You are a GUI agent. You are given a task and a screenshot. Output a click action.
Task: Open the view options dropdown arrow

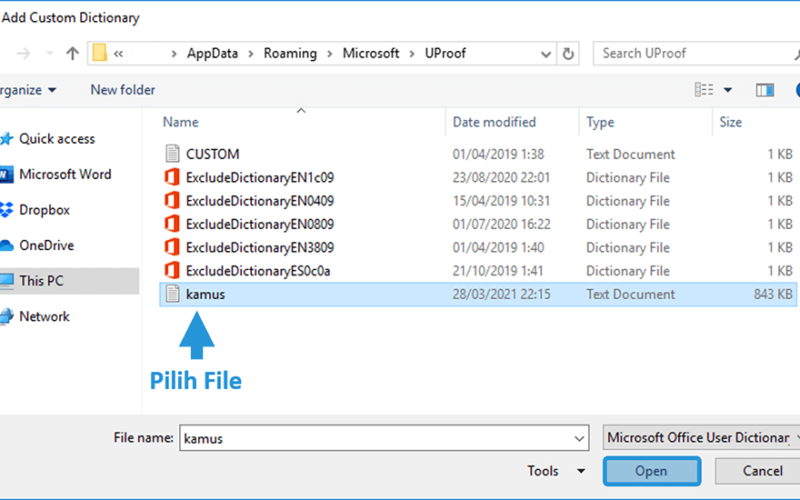tap(728, 90)
